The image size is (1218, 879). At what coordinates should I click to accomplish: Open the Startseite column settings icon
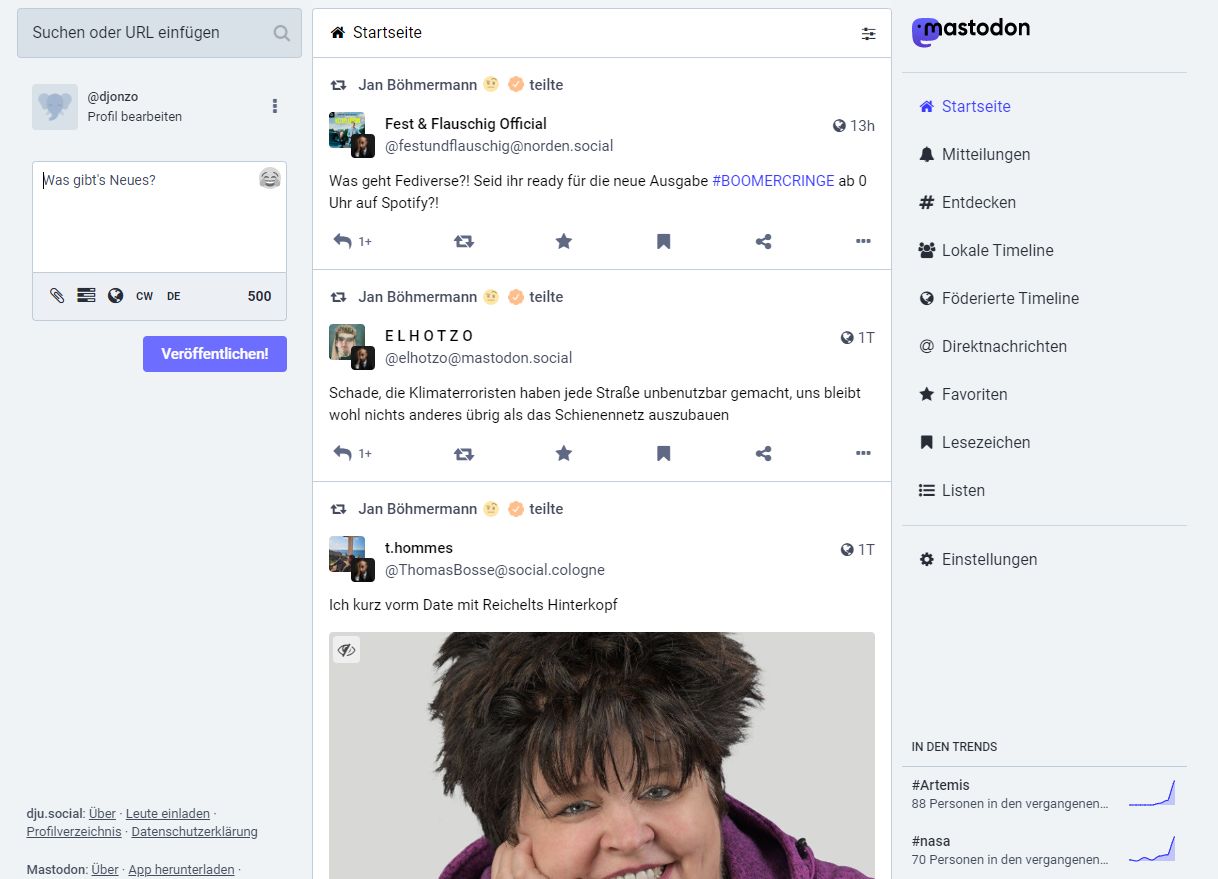[868, 33]
